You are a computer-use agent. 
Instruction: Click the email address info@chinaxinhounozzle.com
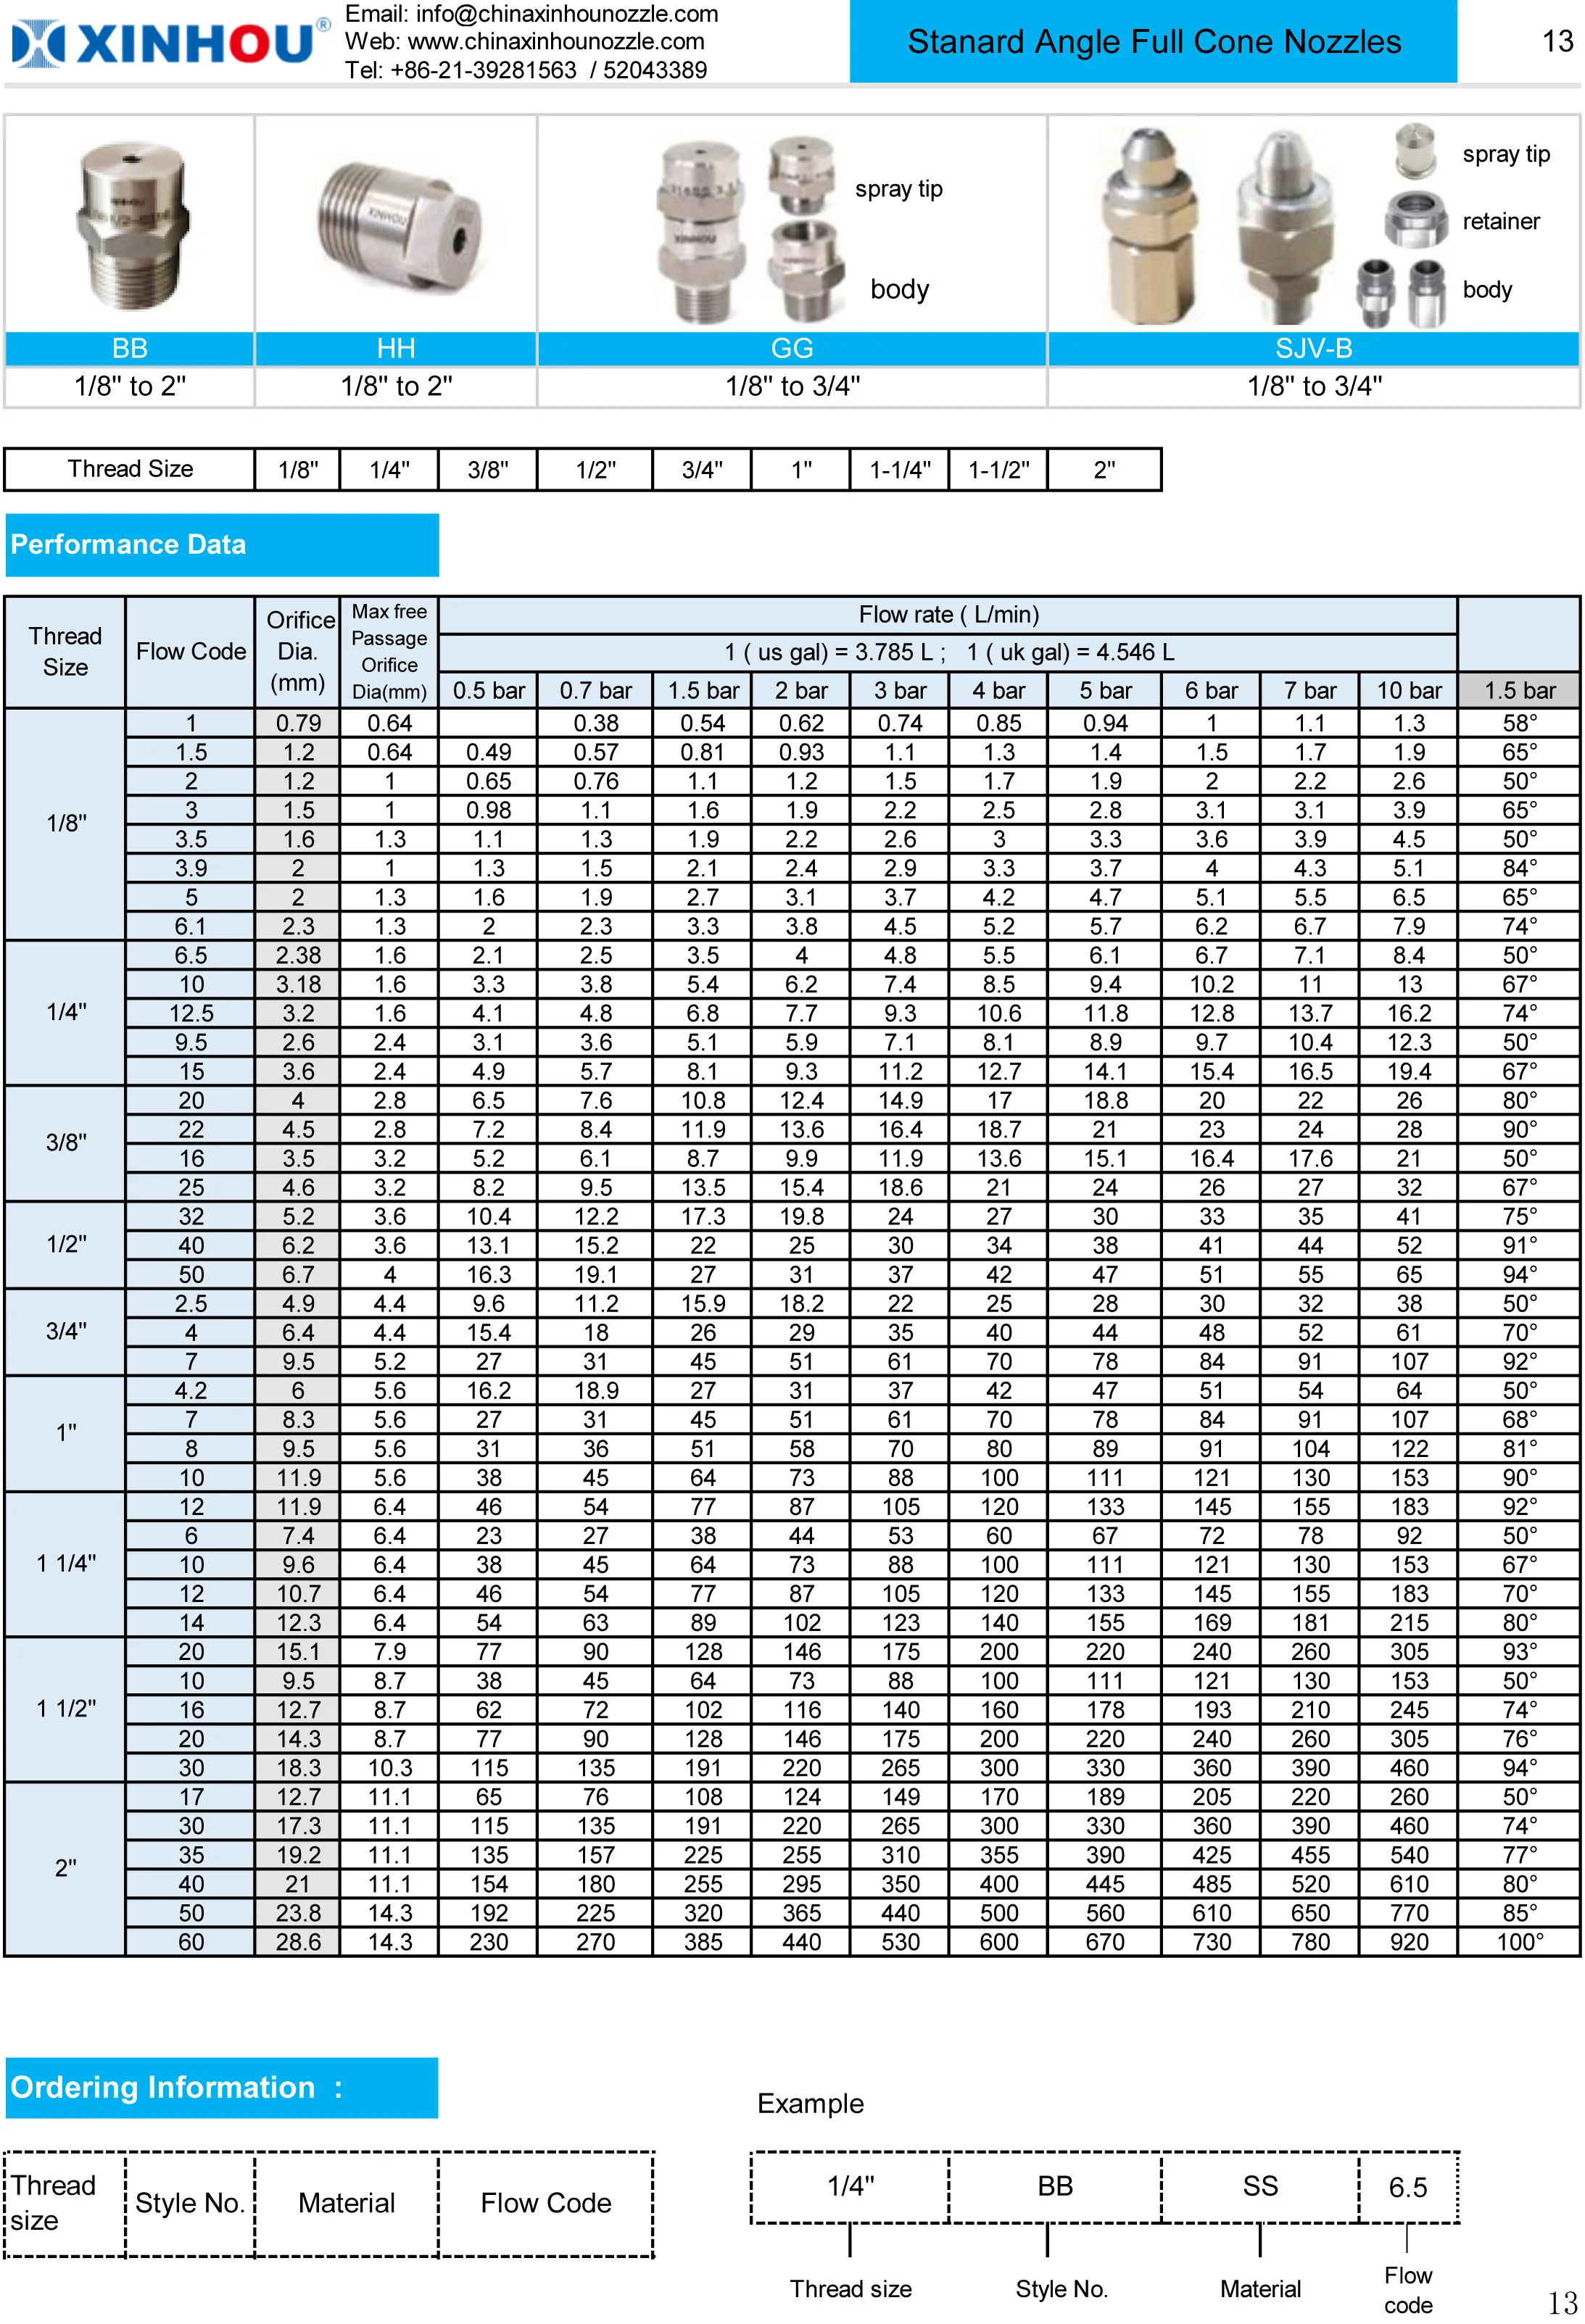(567, 14)
